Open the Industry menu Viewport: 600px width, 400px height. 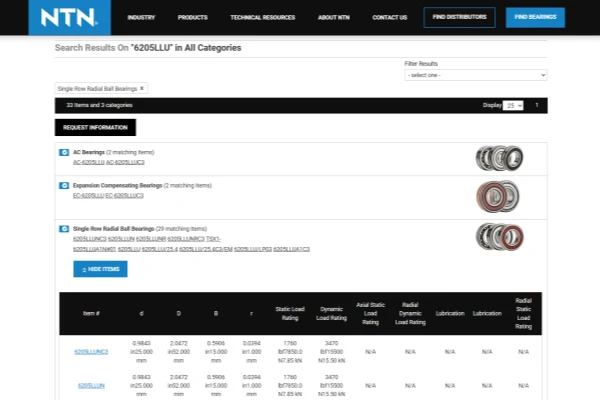(141, 17)
